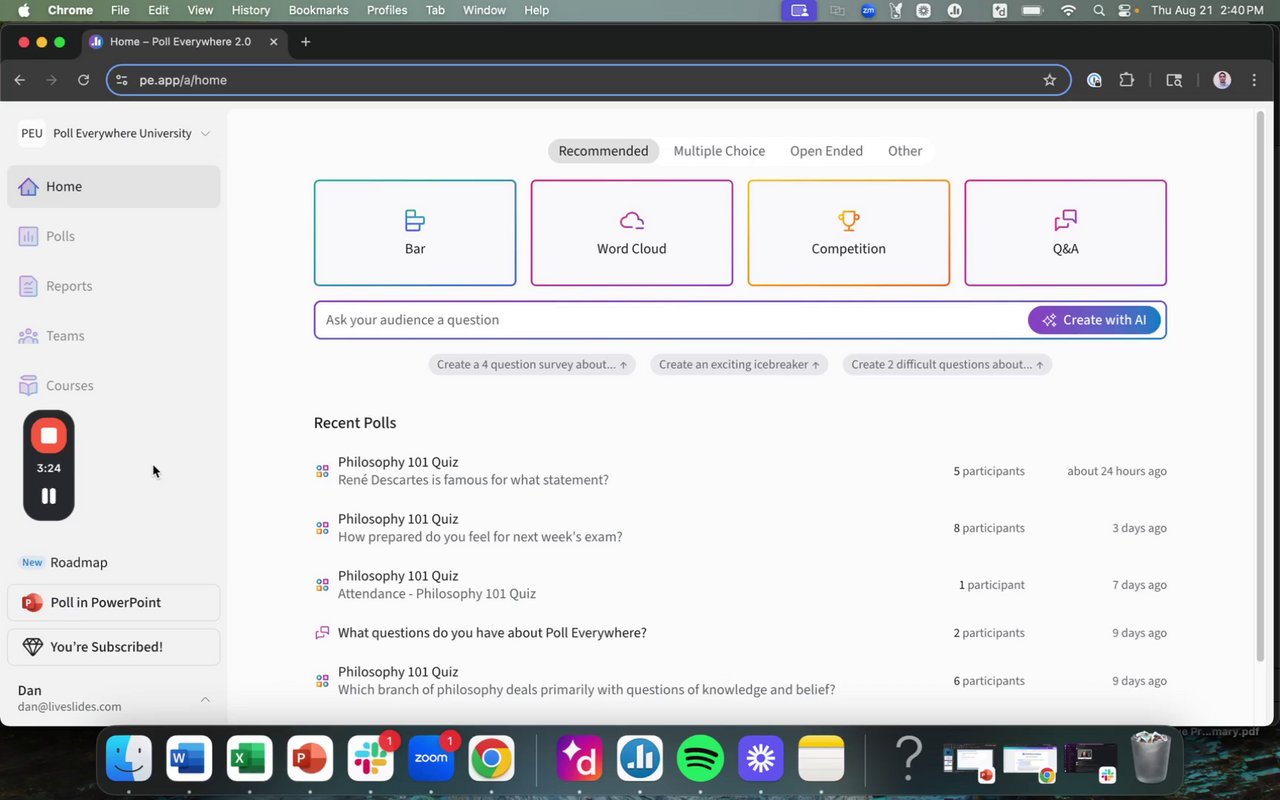The width and height of the screenshot is (1280, 800).
Task: Reload the page in Chrome
Action: (84, 80)
